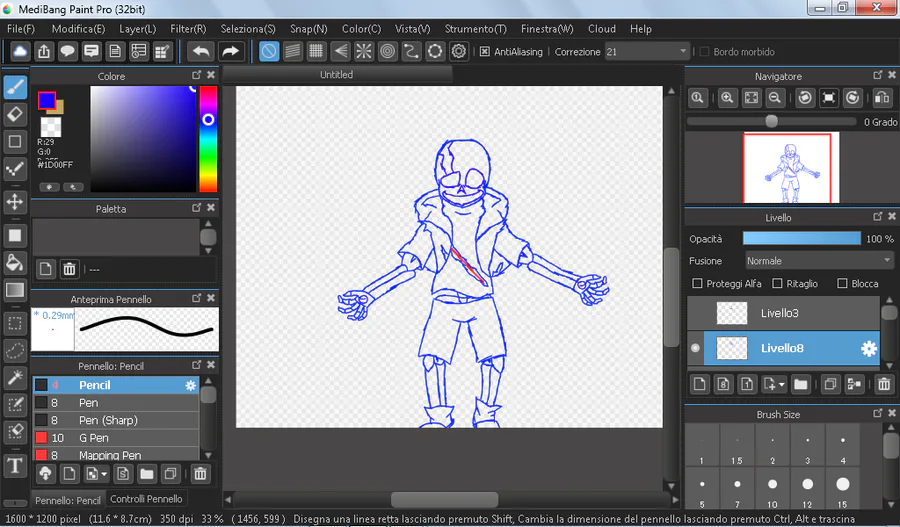Viewport: 900px width, 527px height.
Task: Open Layer(L) menu
Action: (x=138, y=29)
